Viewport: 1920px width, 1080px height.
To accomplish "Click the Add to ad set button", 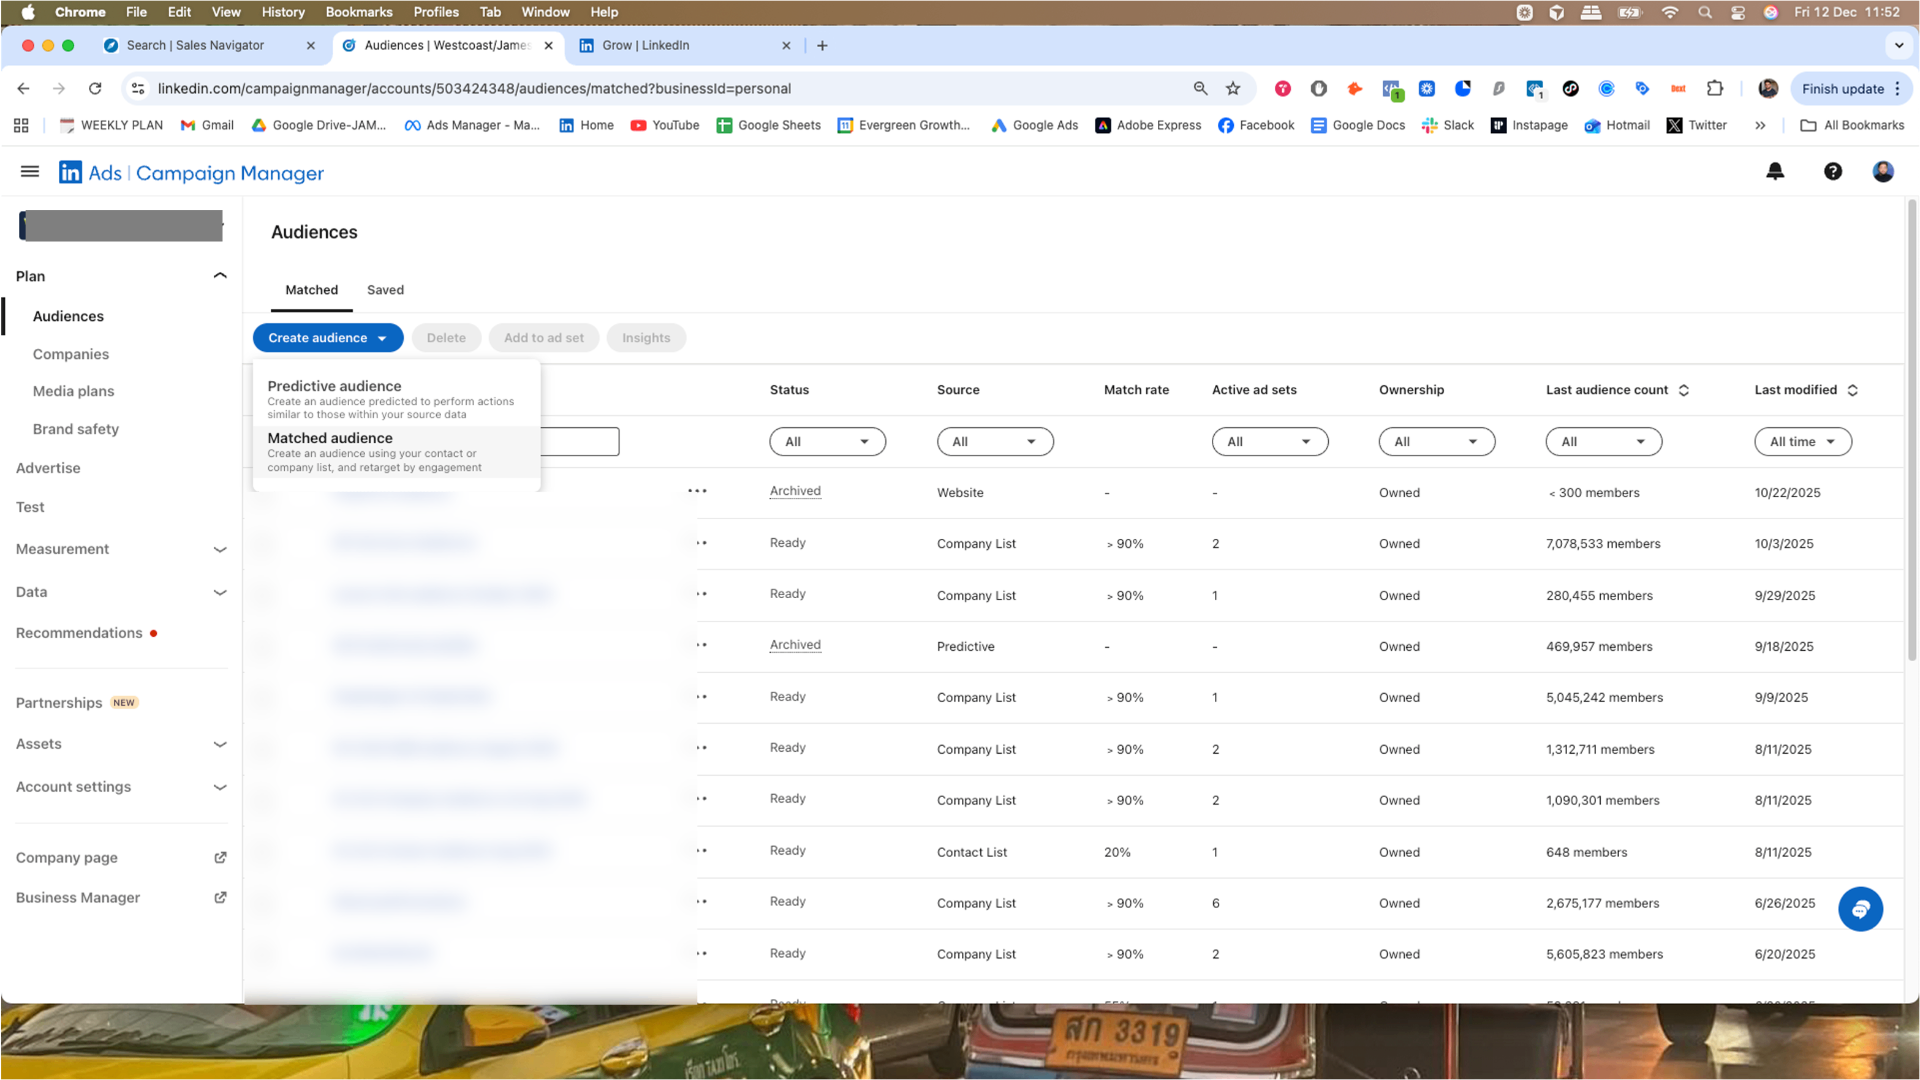I will pyautogui.click(x=544, y=338).
